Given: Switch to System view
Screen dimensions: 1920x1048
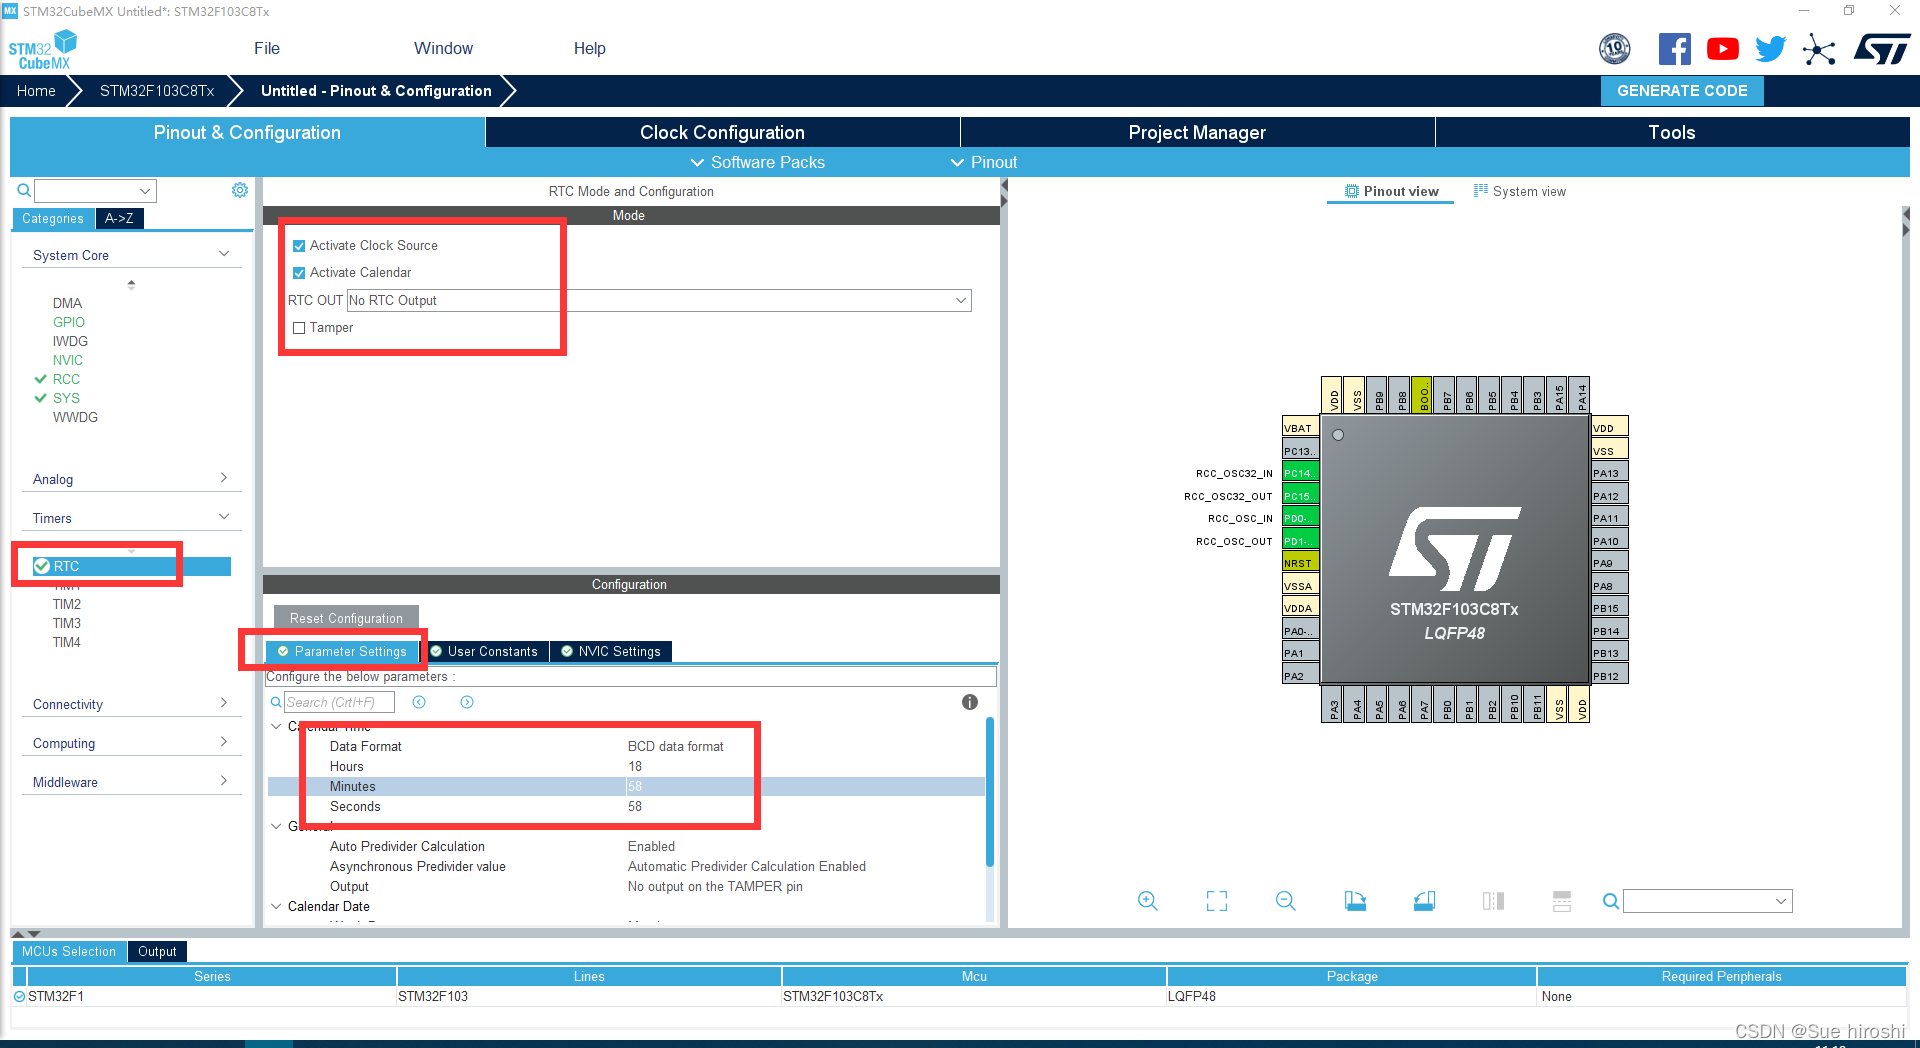Looking at the screenshot, I should click(x=1520, y=191).
